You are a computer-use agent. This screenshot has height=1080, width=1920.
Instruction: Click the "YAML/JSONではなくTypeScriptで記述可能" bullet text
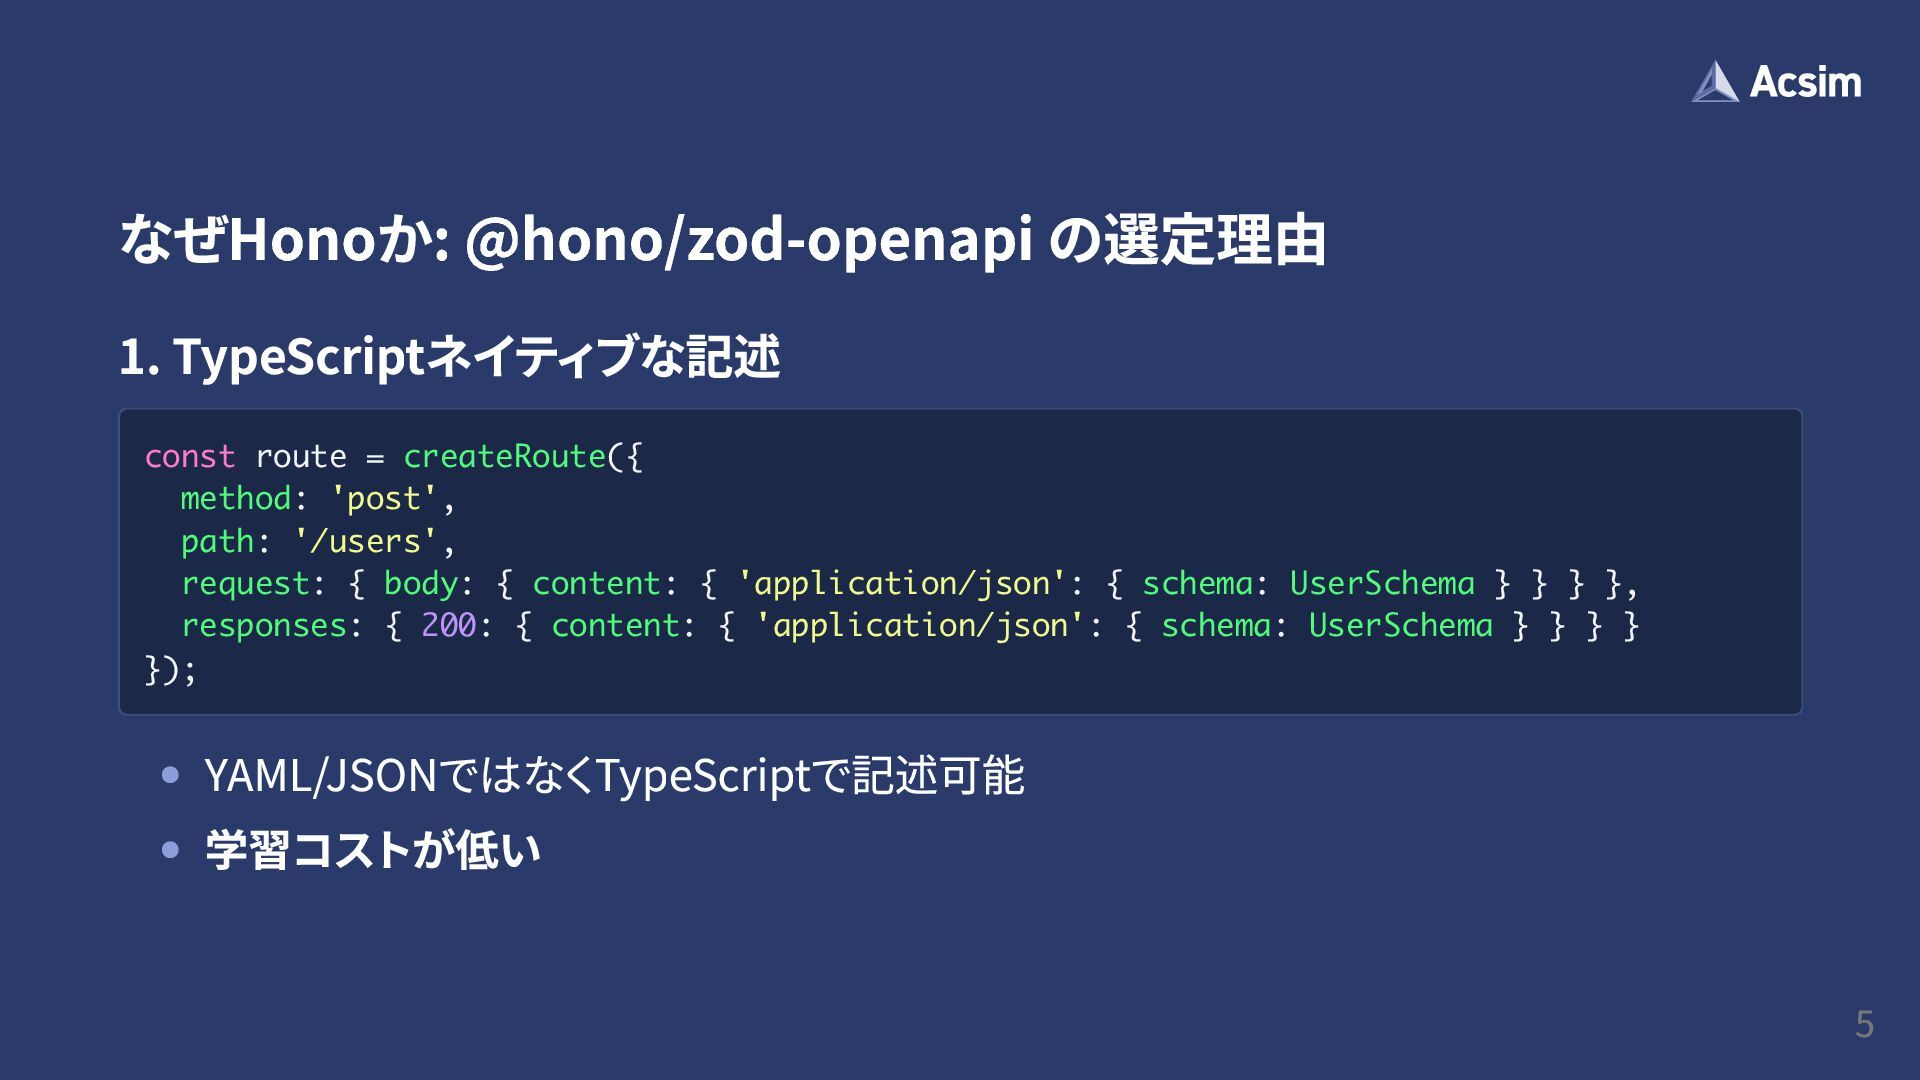click(614, 775)
